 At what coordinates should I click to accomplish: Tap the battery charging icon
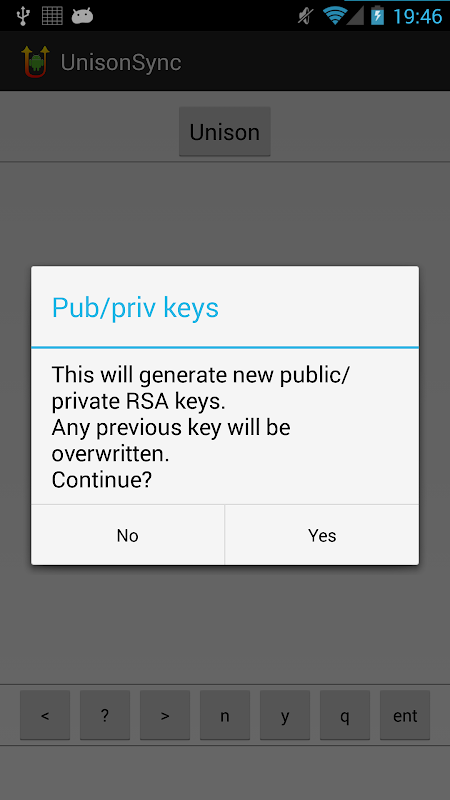pos(377,15)
